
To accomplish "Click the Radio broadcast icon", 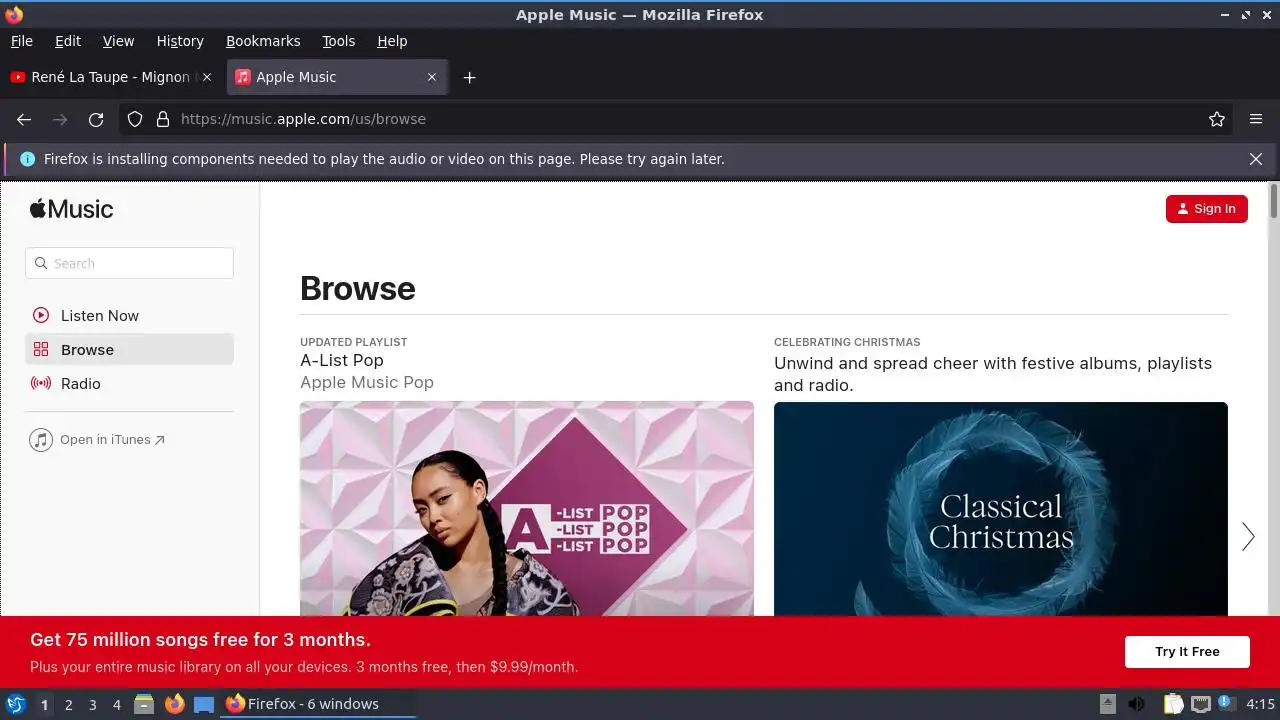I will (41, 383).
